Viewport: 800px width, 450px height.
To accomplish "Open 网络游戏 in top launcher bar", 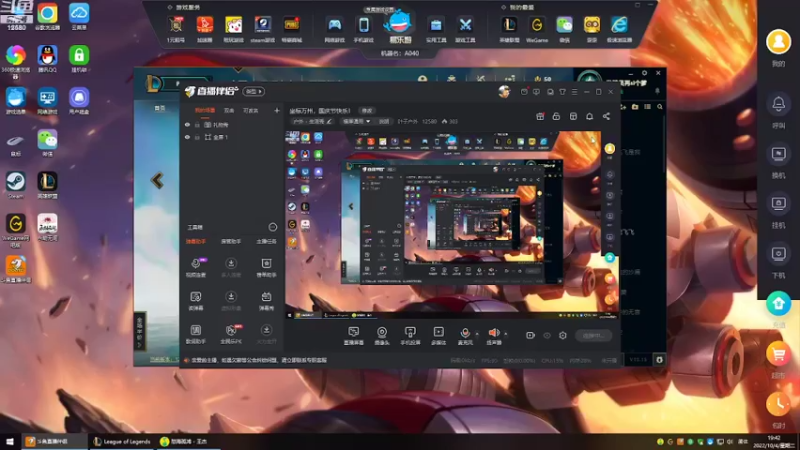I will click(335, 28).
